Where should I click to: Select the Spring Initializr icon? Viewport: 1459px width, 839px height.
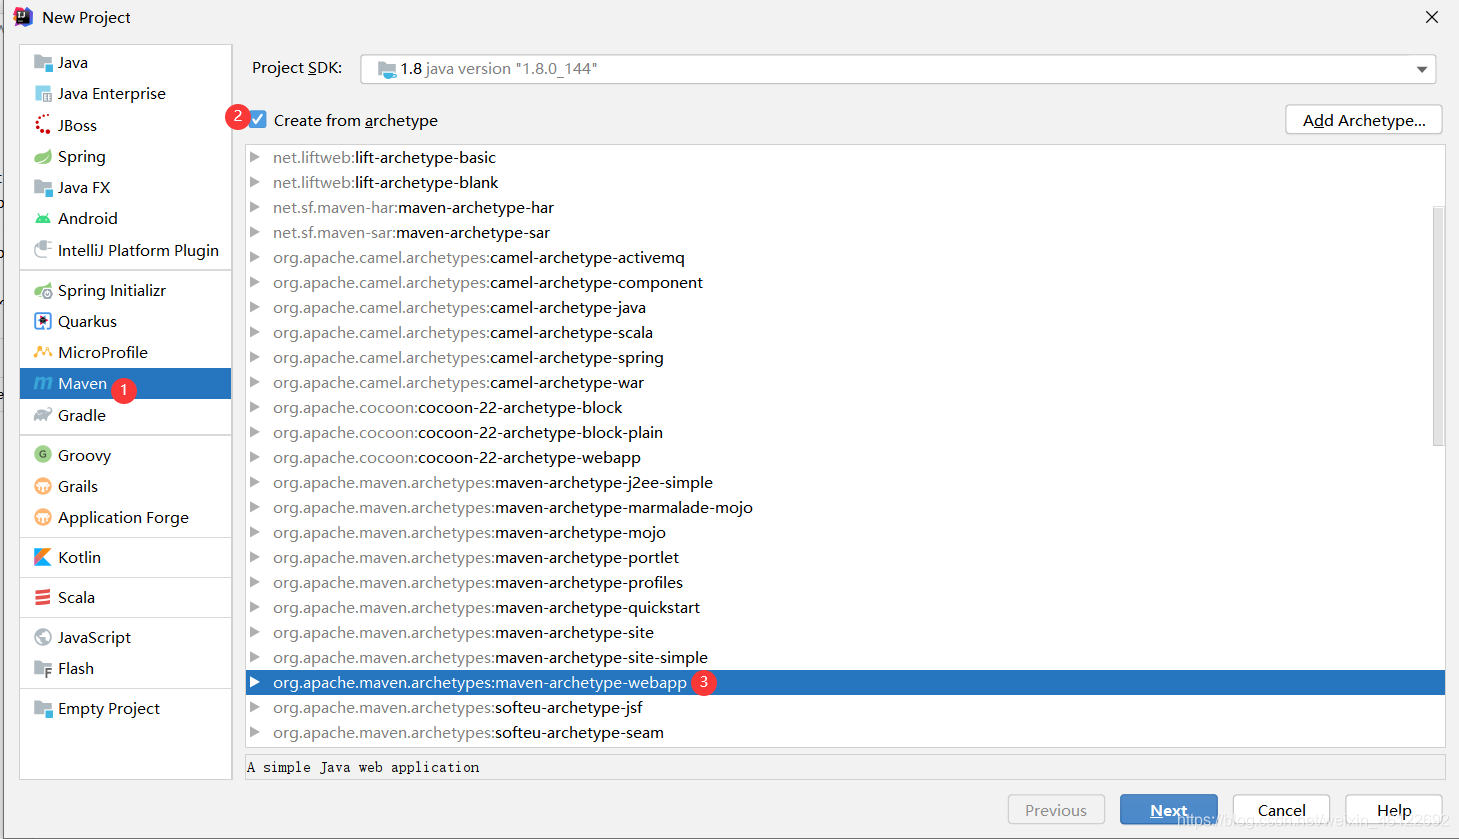[x=43, y=291]
